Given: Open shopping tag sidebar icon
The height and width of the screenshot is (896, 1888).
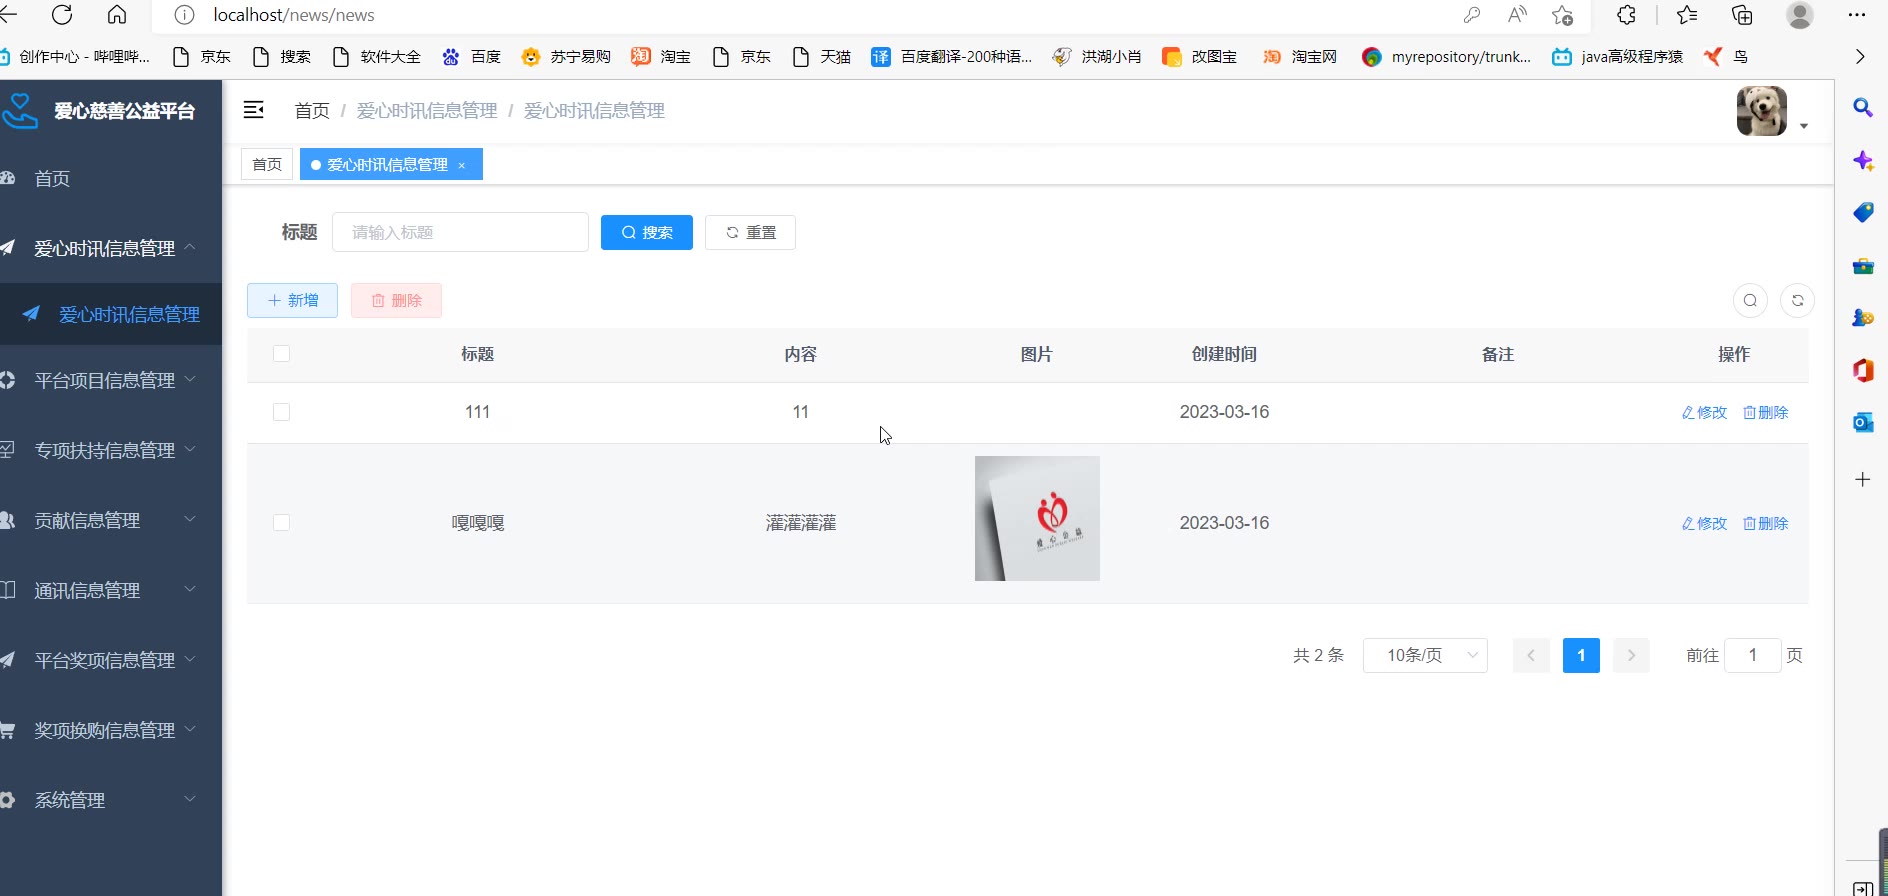Looking at the screenshot, I should (1862, 212).
